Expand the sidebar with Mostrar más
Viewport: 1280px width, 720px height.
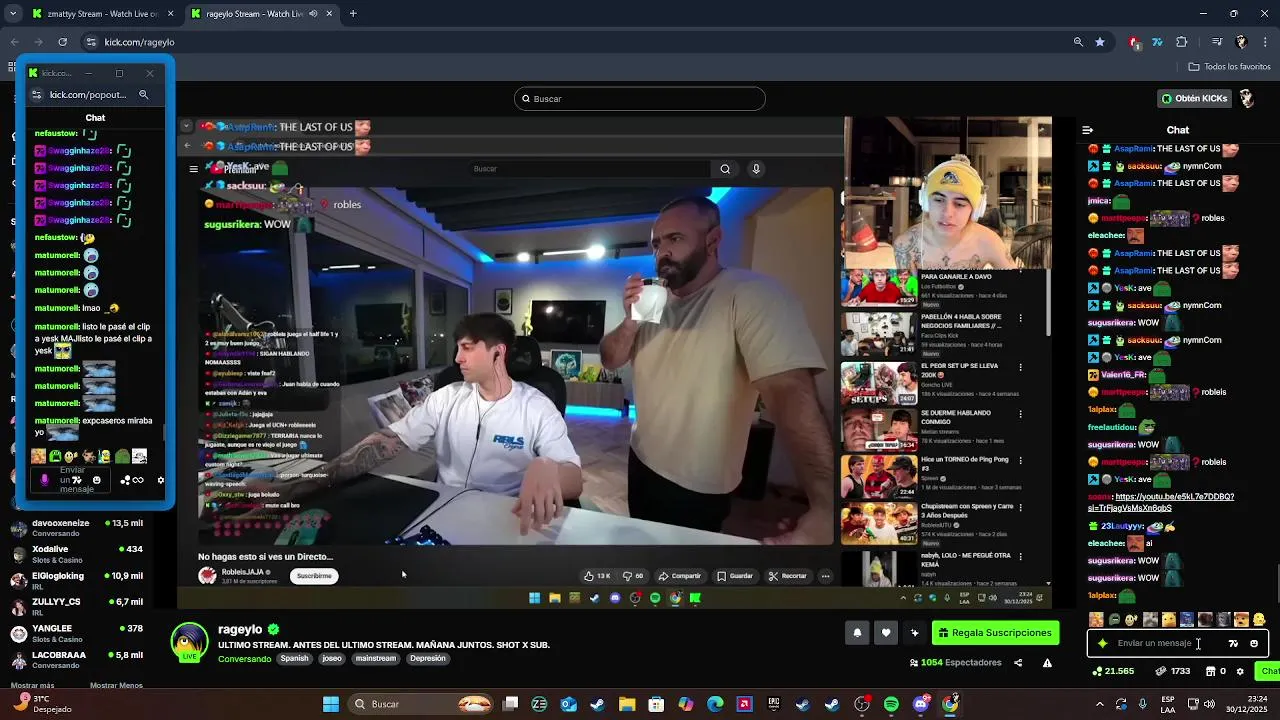tap(32, 685)
